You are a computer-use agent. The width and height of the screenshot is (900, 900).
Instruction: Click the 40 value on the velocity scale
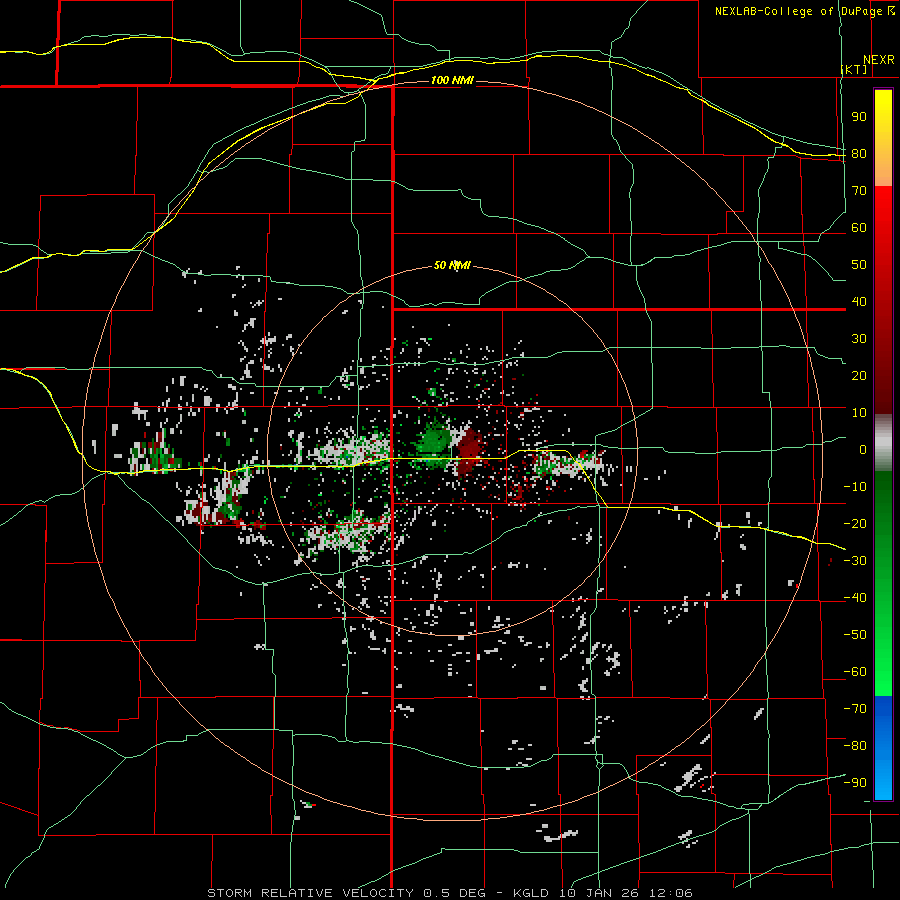point(859,301)
